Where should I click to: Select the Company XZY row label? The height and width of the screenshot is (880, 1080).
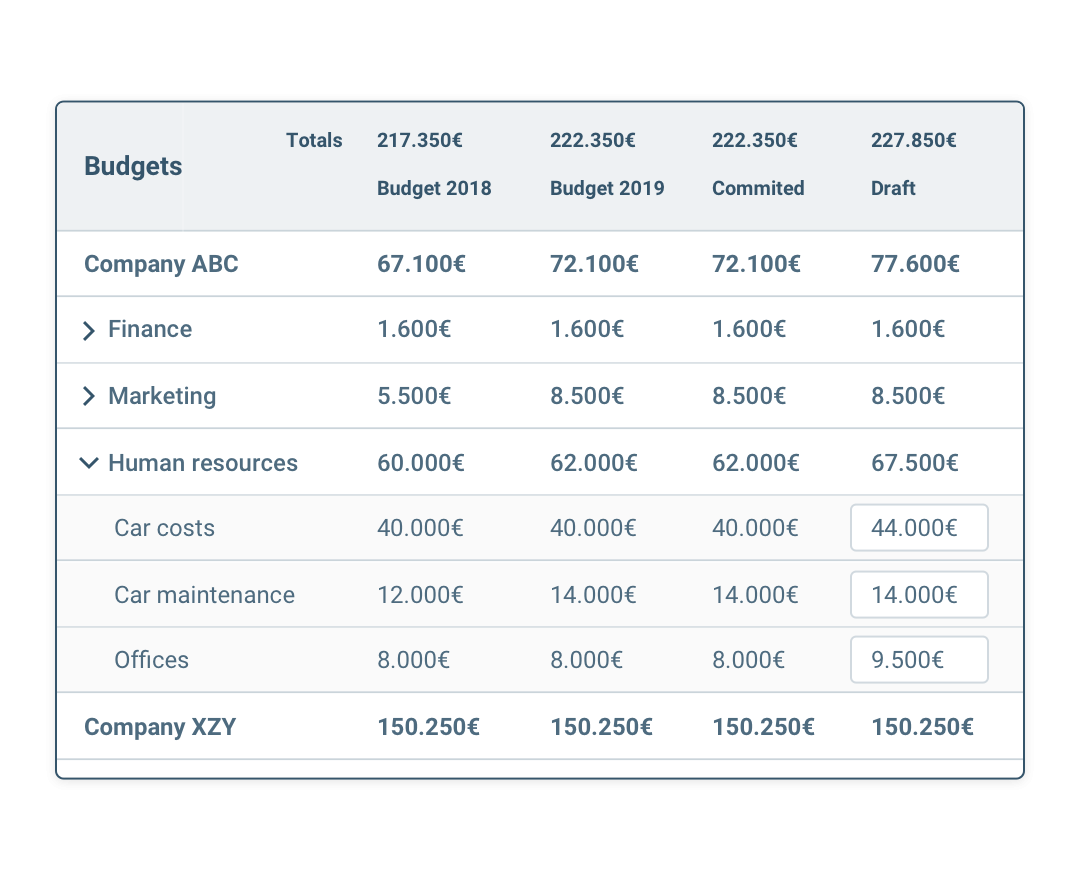tap(160, 726)
